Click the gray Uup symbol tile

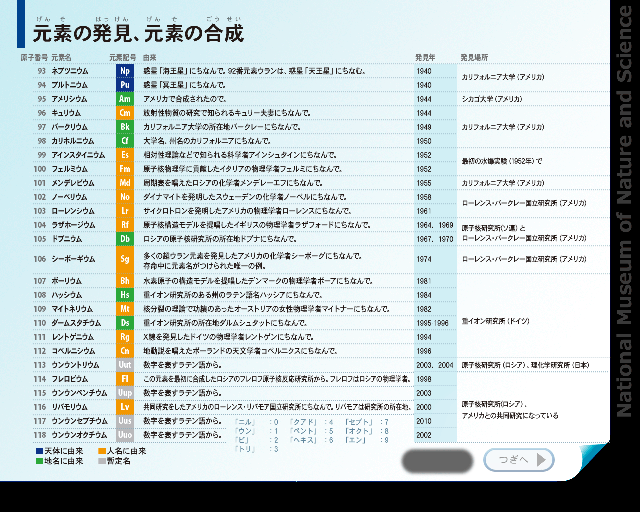pos(125,393)
